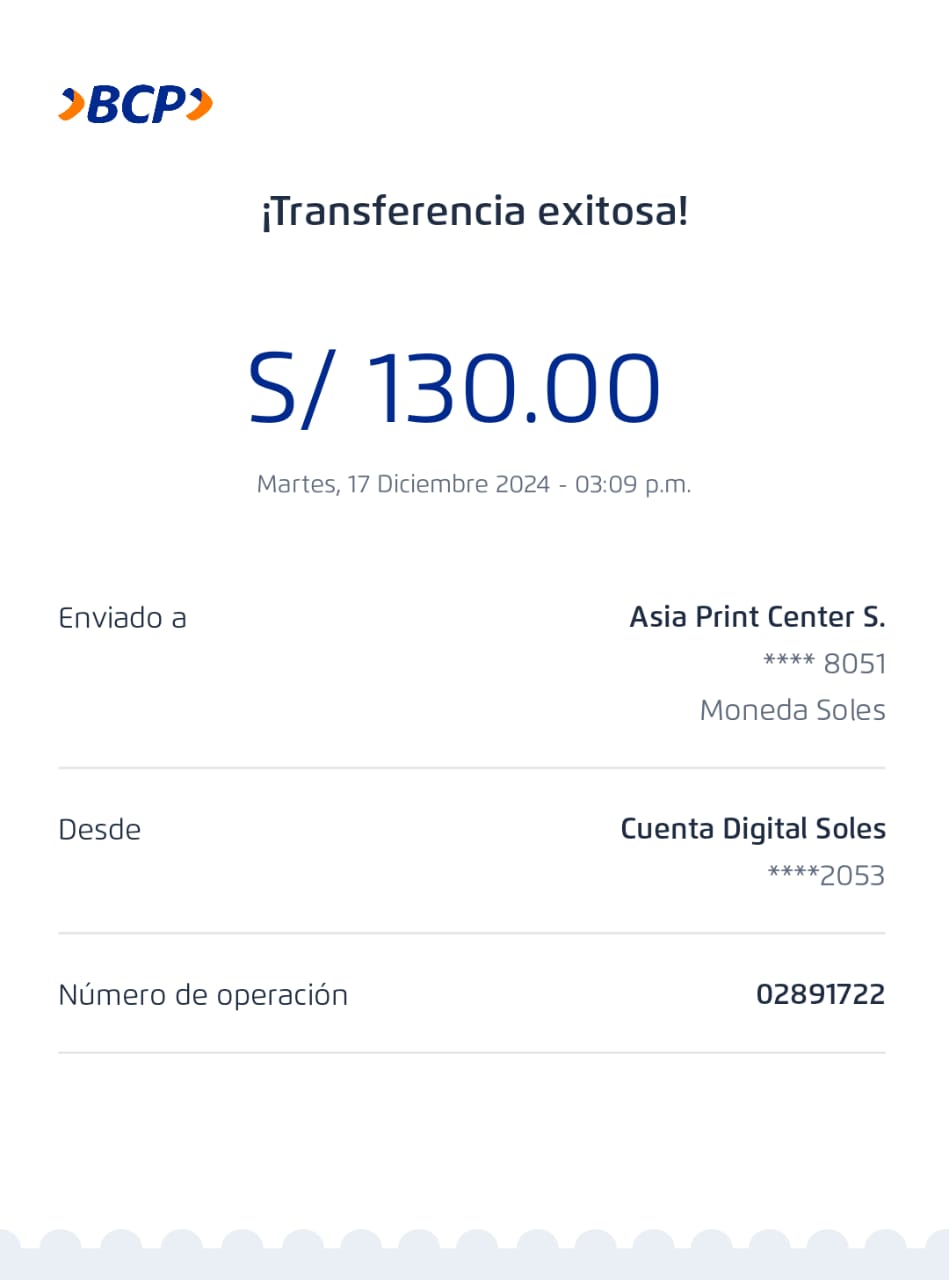Click the date Martes, 17 Diciembre 2024

tap(403, 484)
